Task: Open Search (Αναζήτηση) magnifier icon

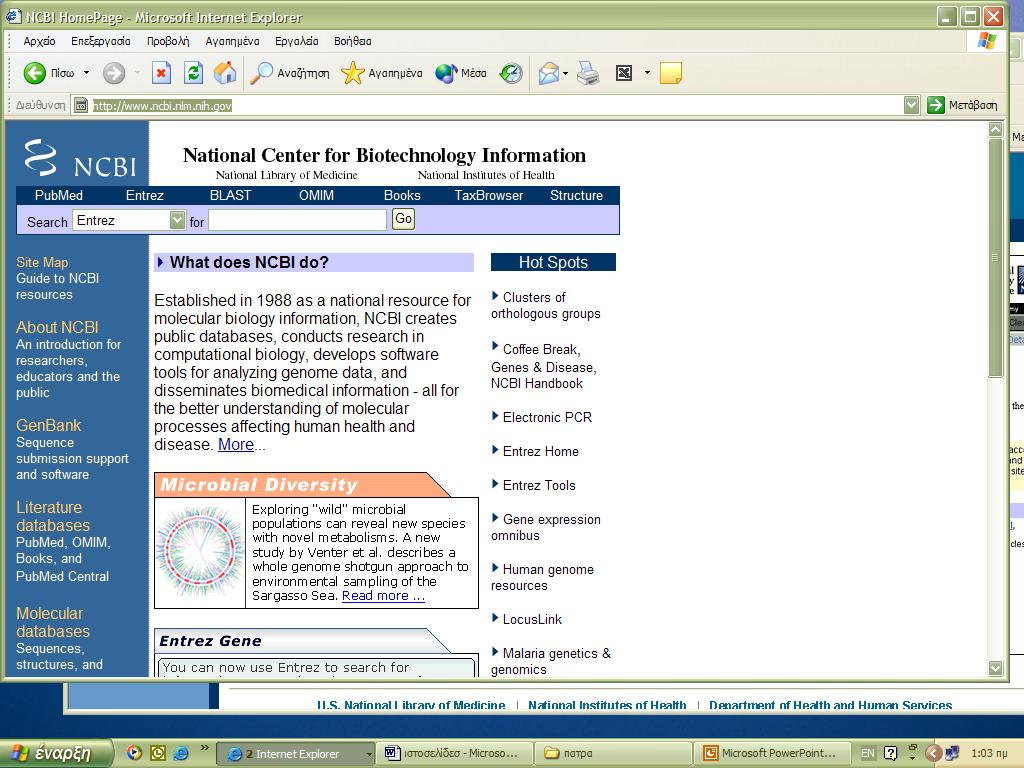Action: pyautogui.click(x=261, y=73)
